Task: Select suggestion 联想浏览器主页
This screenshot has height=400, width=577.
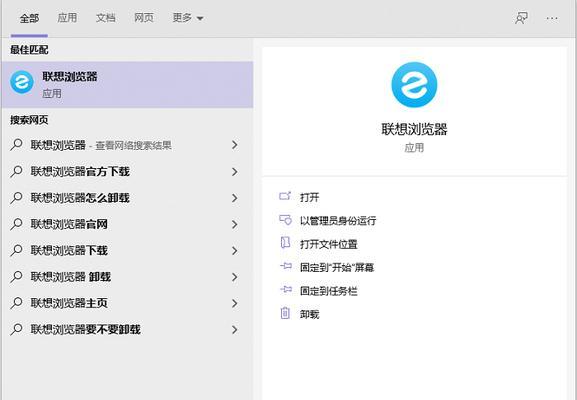Action: [127, 303]
